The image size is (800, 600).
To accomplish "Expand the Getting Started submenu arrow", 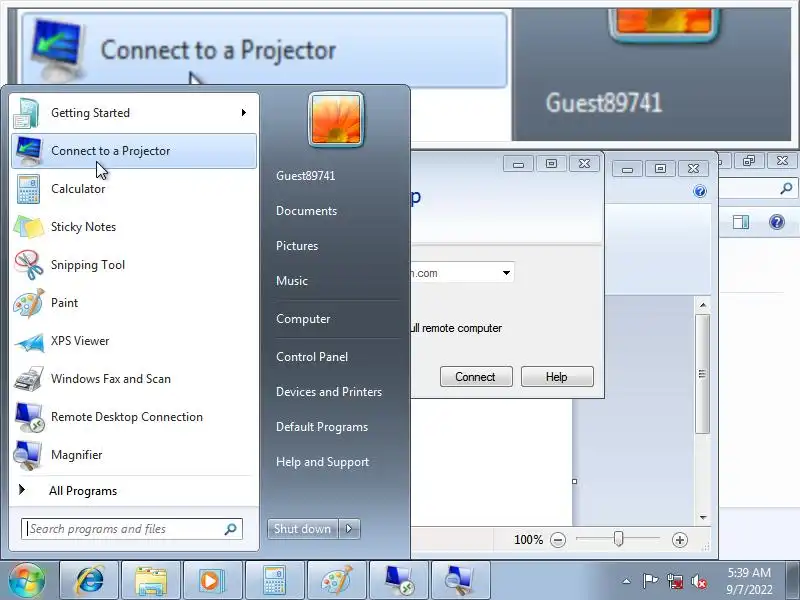I will coord(244,112).
